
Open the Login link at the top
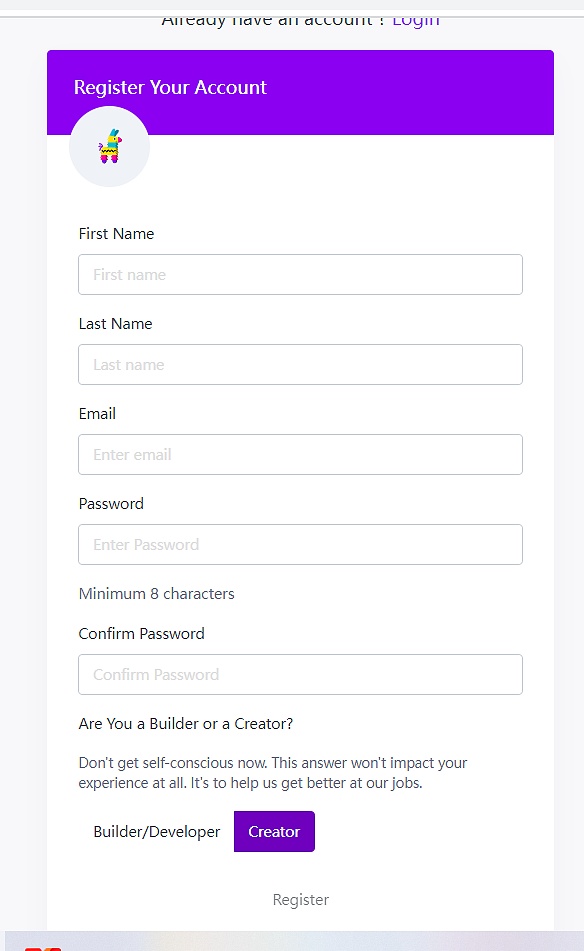tap(416, 21)
